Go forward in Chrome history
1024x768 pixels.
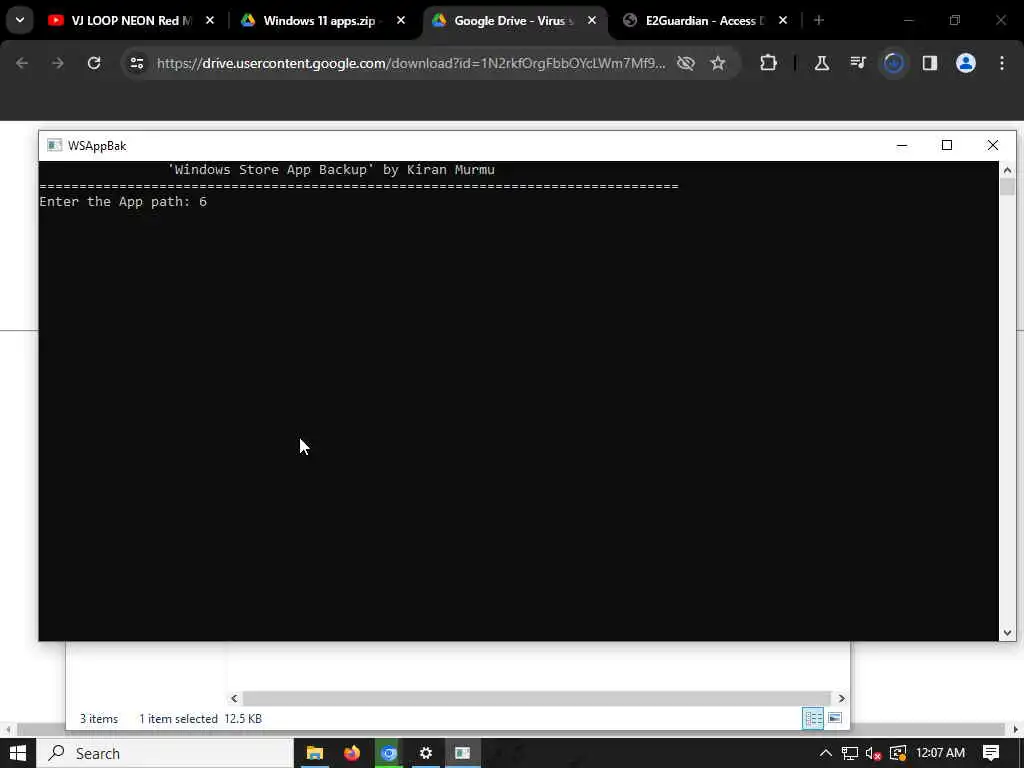pos(57,63)
